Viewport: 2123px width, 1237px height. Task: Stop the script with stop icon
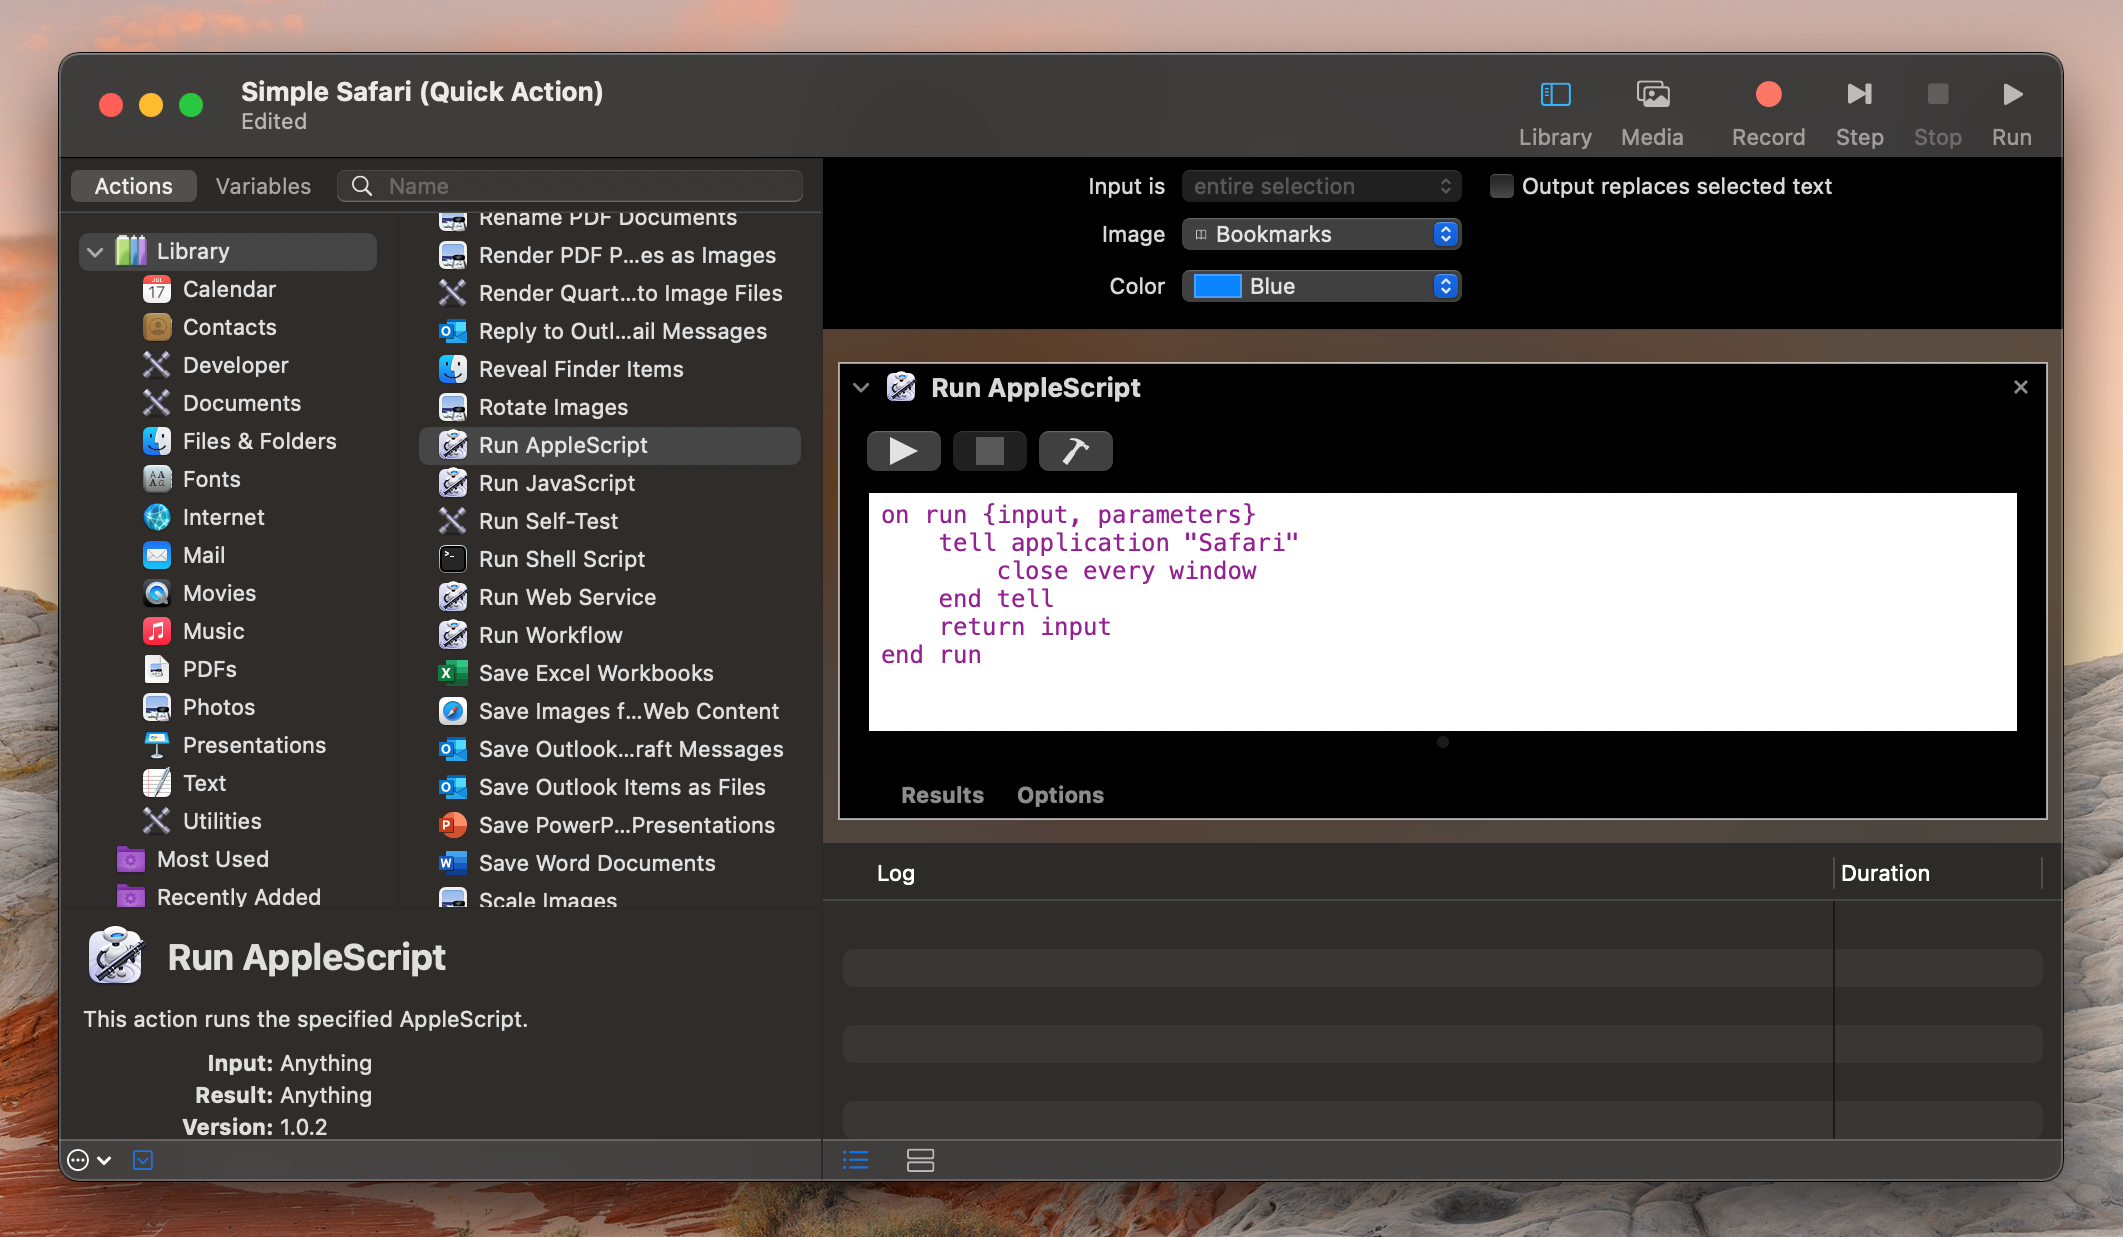[989, 450]
